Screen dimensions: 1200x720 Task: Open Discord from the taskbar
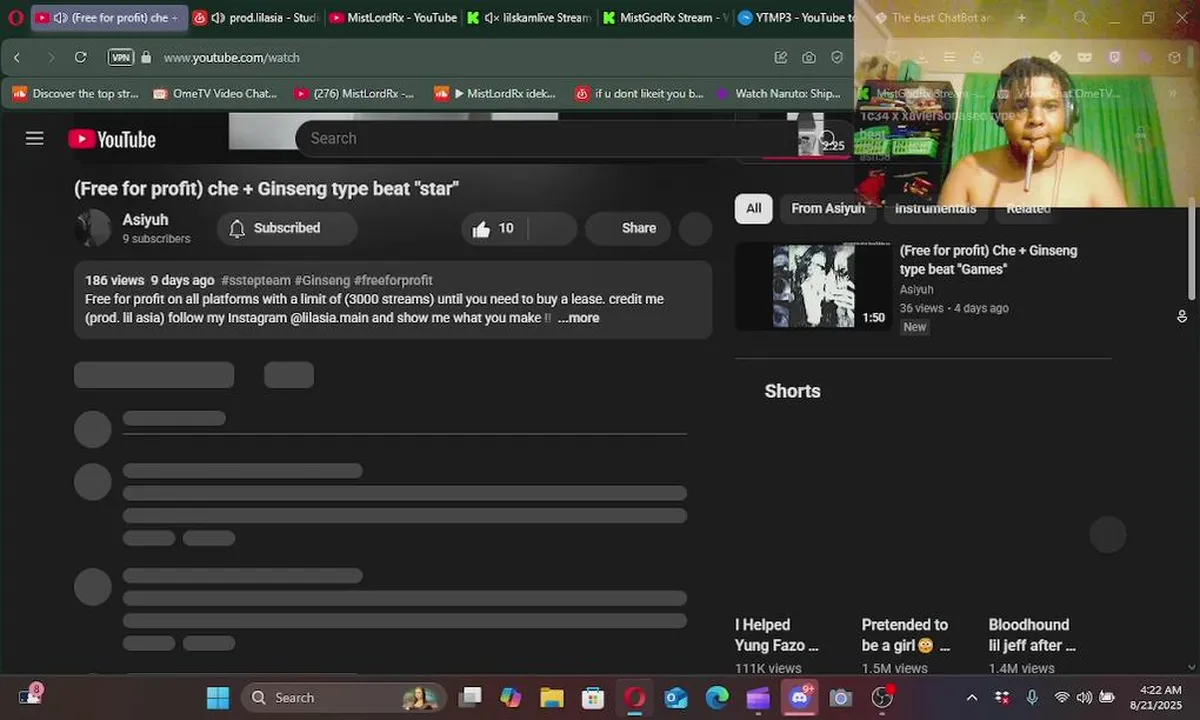point(800,697)
